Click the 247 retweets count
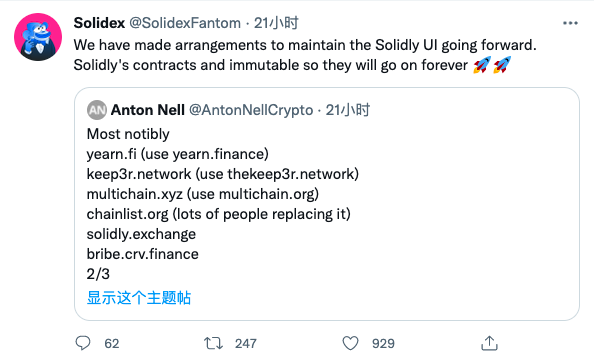Screen dimensions: 594x363 (x=246, y=344)
